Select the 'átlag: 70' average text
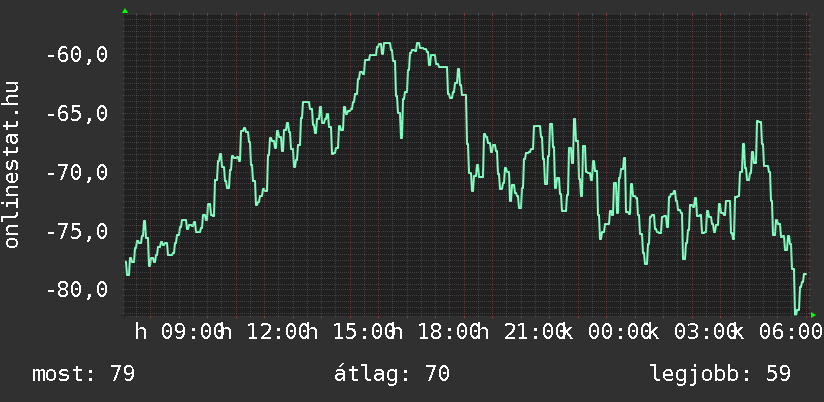824x402 pixels. coord(392,374)
